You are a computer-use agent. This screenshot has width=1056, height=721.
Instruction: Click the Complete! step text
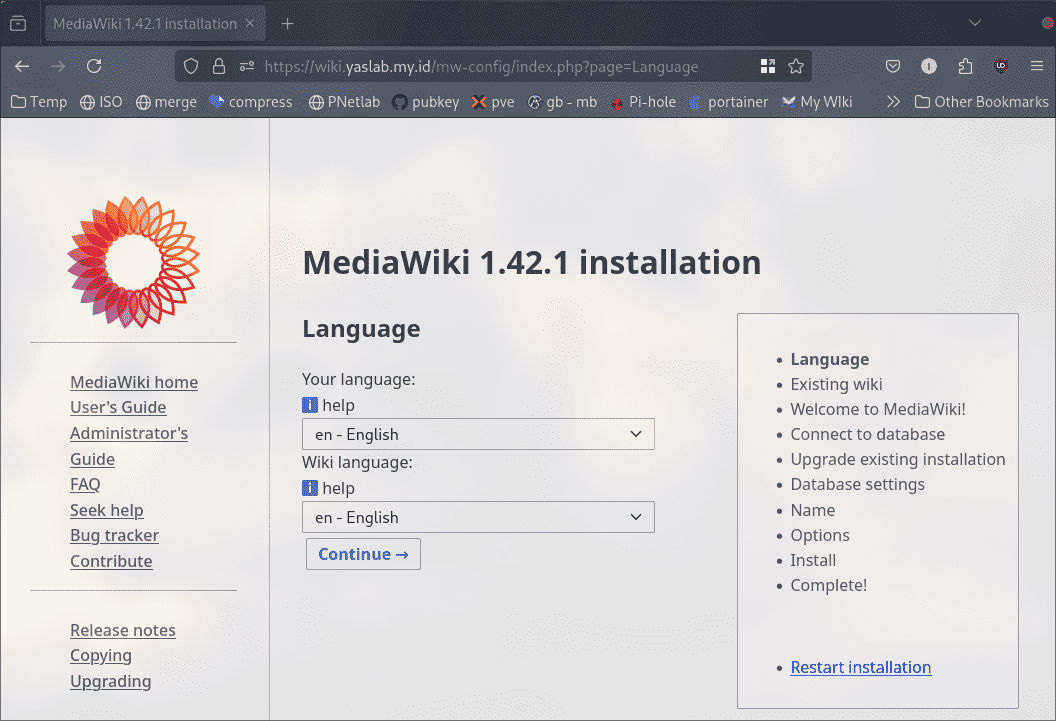(828, 585)
